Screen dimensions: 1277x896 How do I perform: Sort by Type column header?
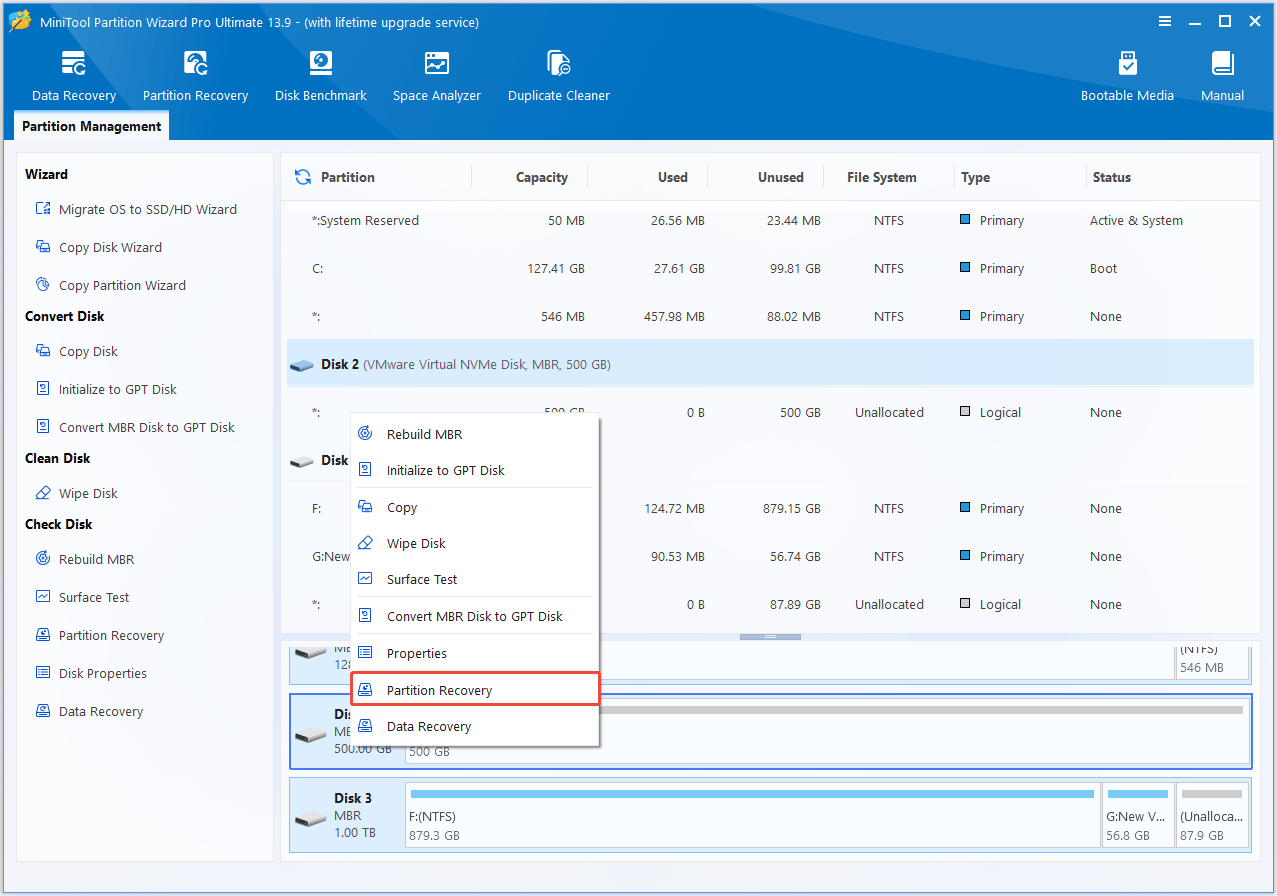[975, 177]
